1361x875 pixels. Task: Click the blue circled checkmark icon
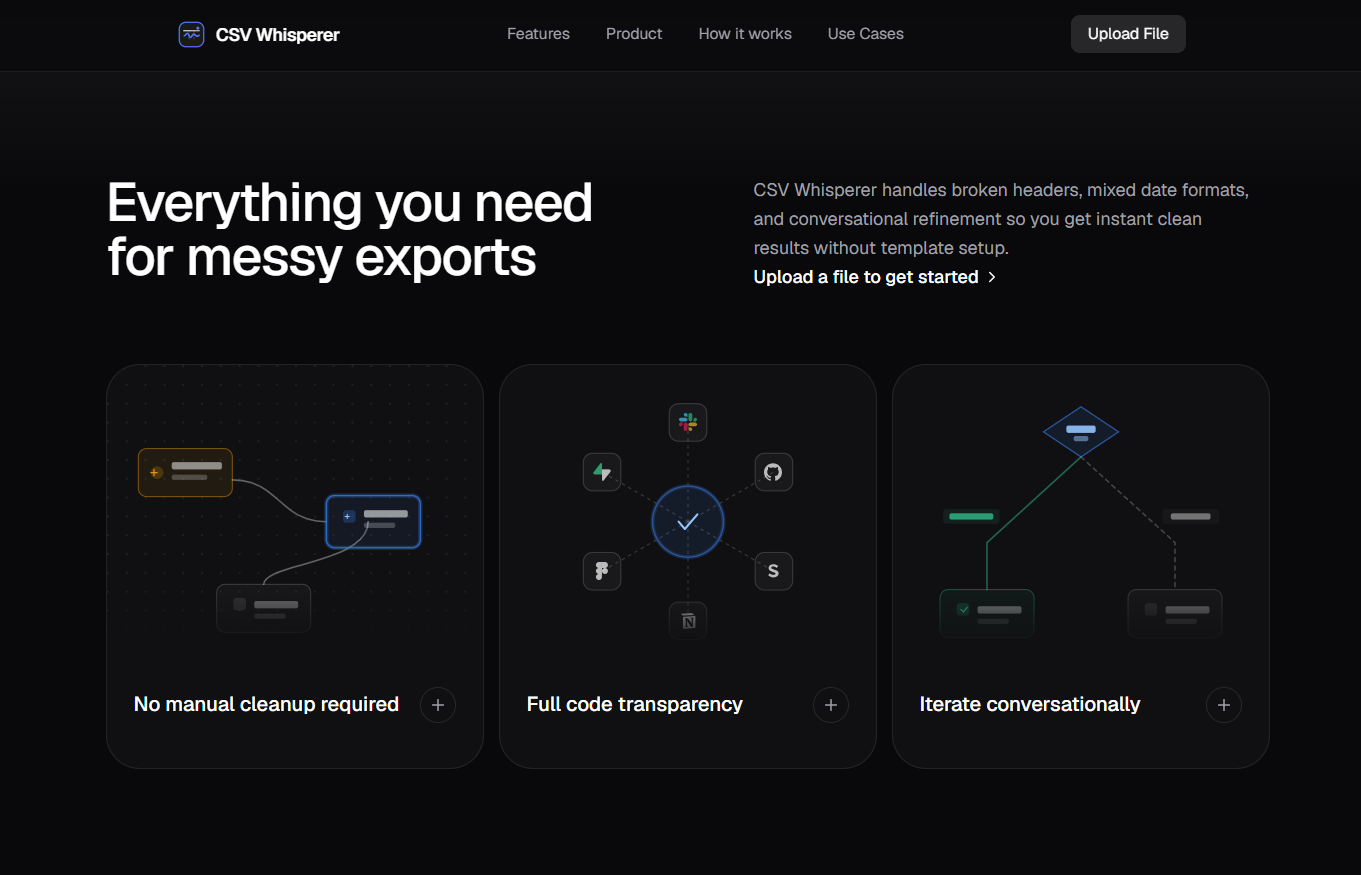(688, 522)
